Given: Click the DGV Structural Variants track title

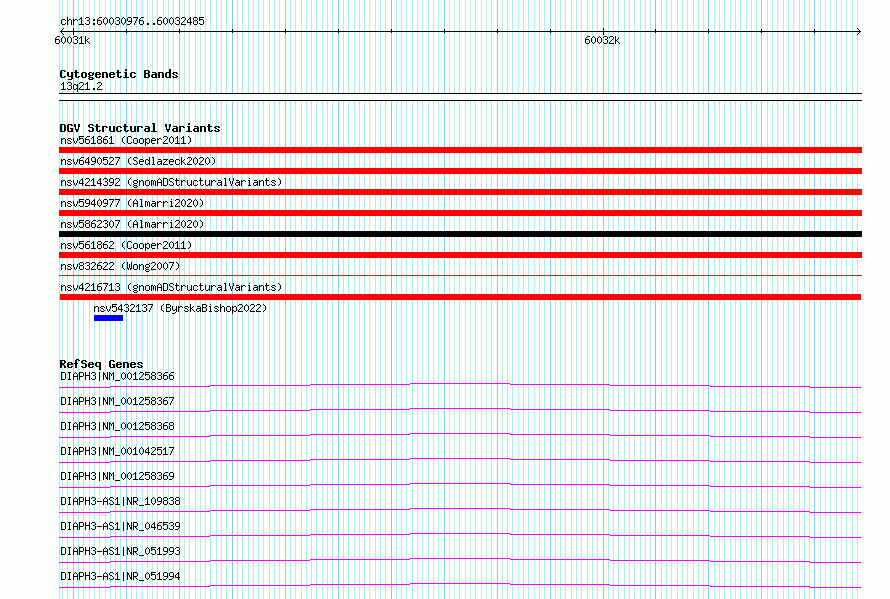Looking at the screenshot, I should click(140, 128).
